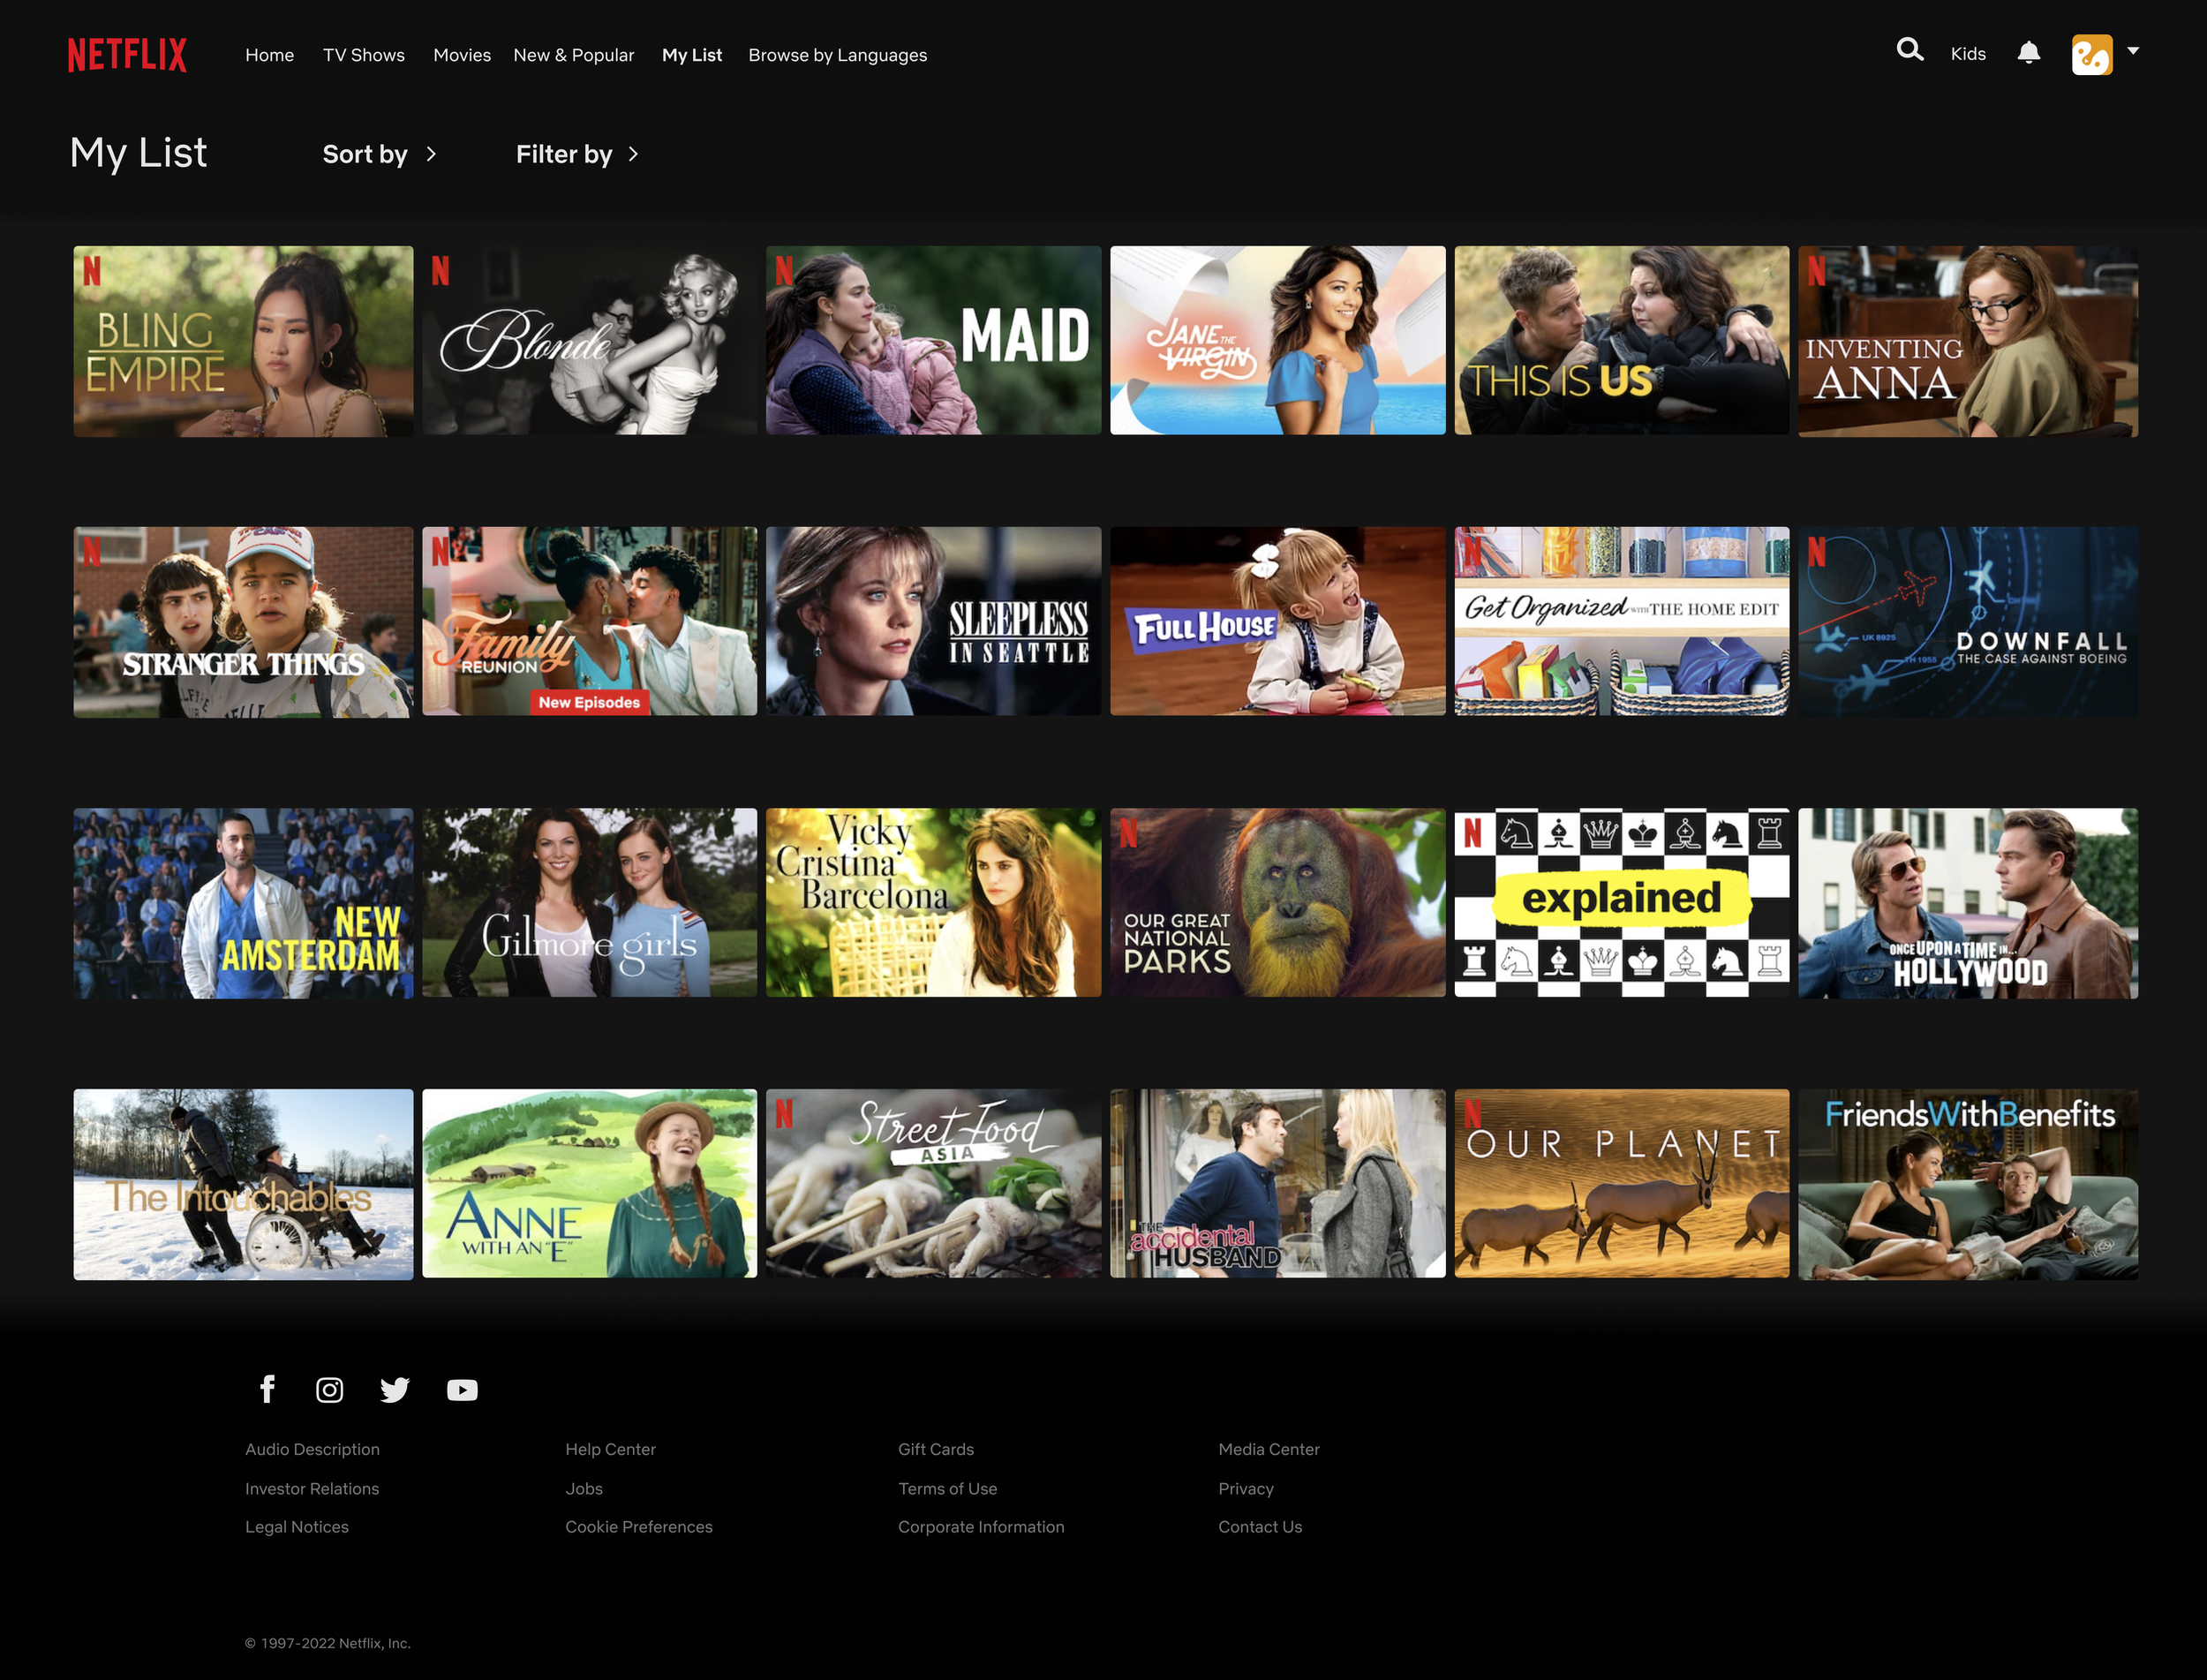This screenshot has height=1680, width=2207.
Task: Click the Netflix logo
Action: coord(127,54)
